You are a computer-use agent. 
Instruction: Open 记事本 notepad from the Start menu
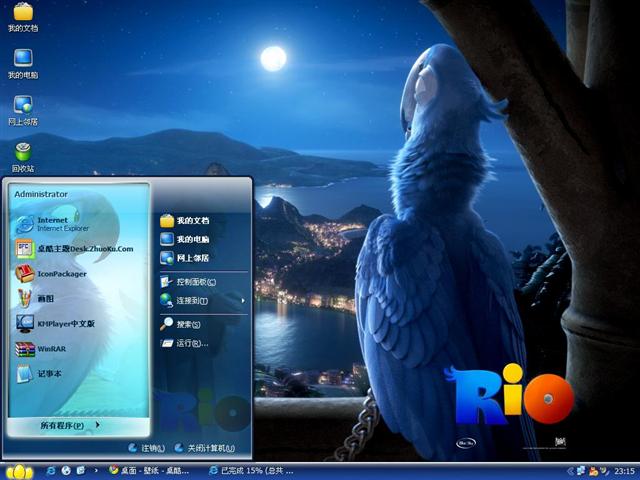[39, 374]
